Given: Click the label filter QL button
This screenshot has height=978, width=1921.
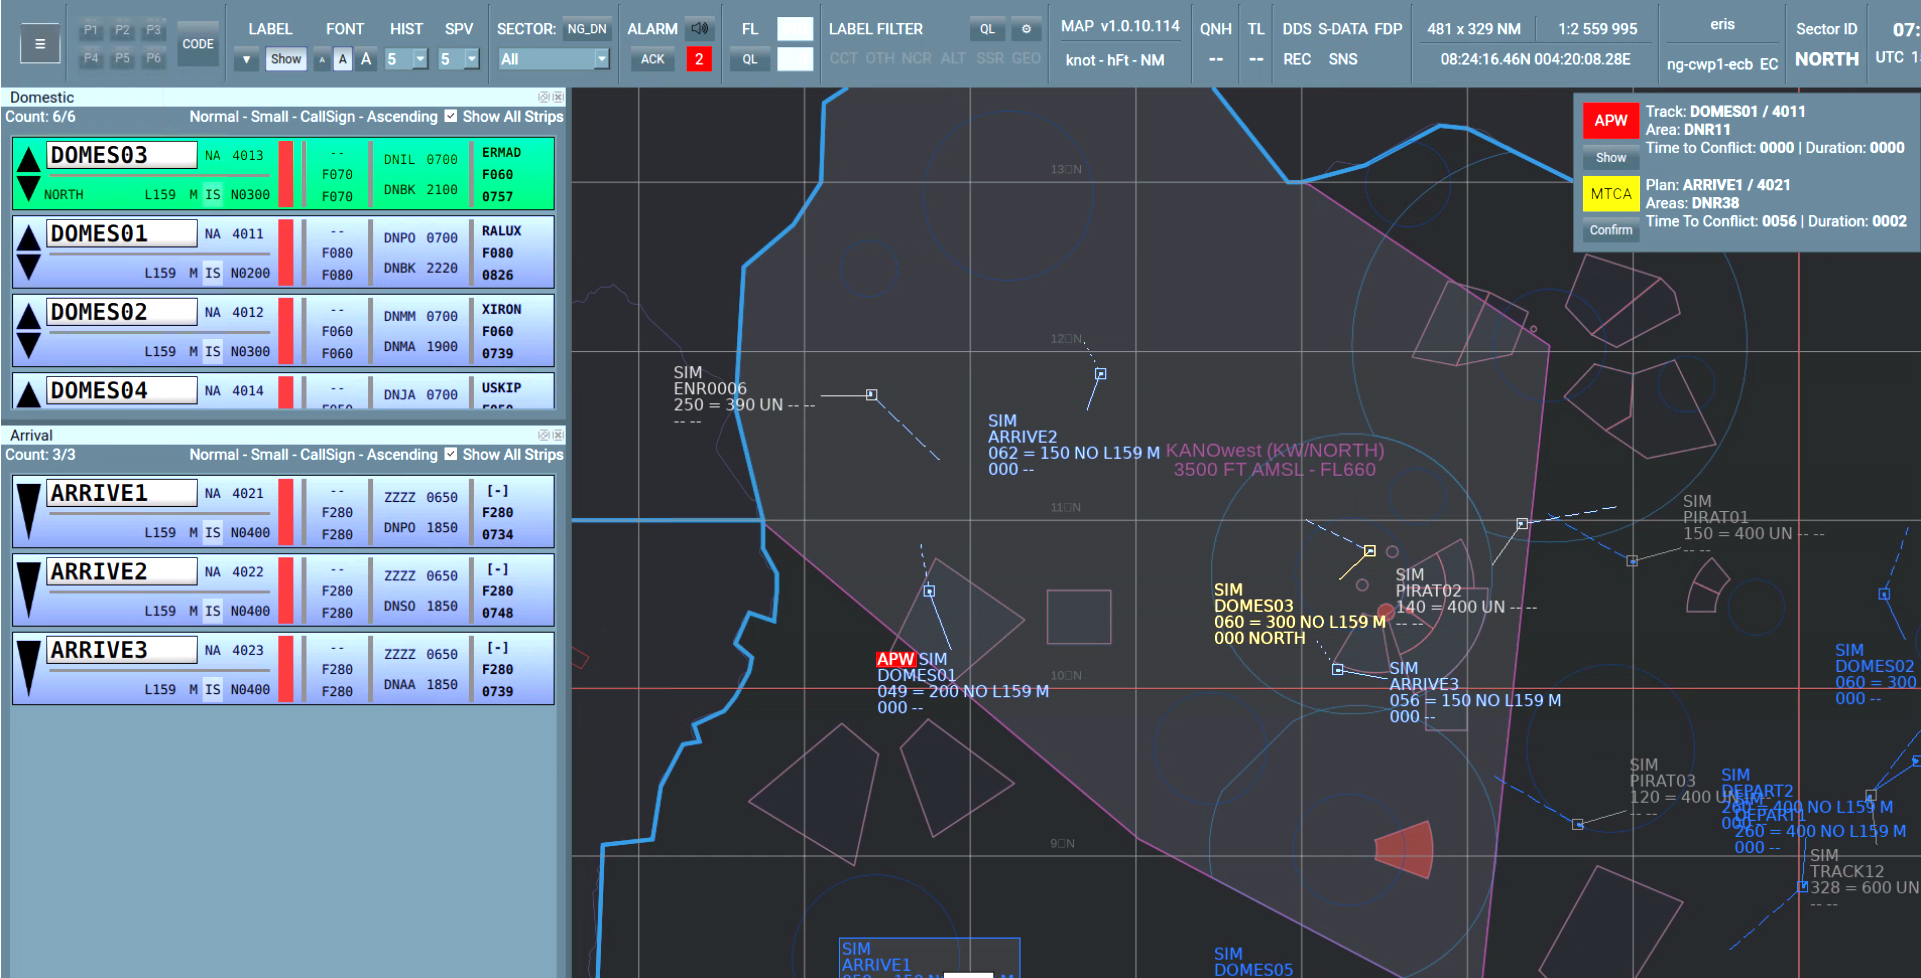Looking at the screenshot, I should coord(987,29).
